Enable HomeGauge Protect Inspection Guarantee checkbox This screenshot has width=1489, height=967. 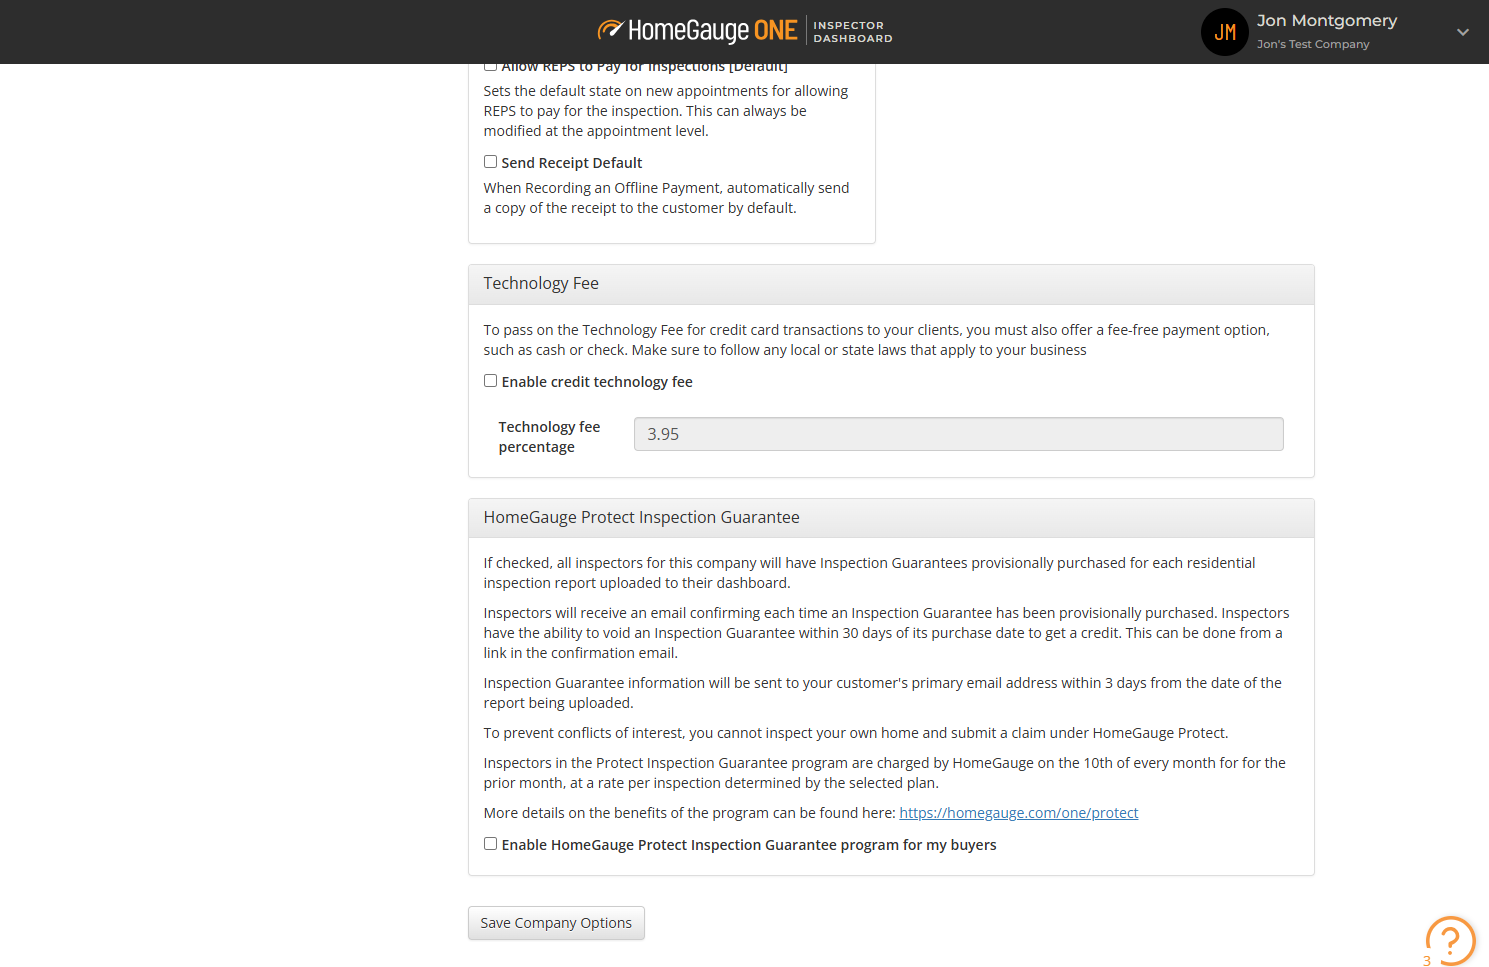tap(490, 844)
